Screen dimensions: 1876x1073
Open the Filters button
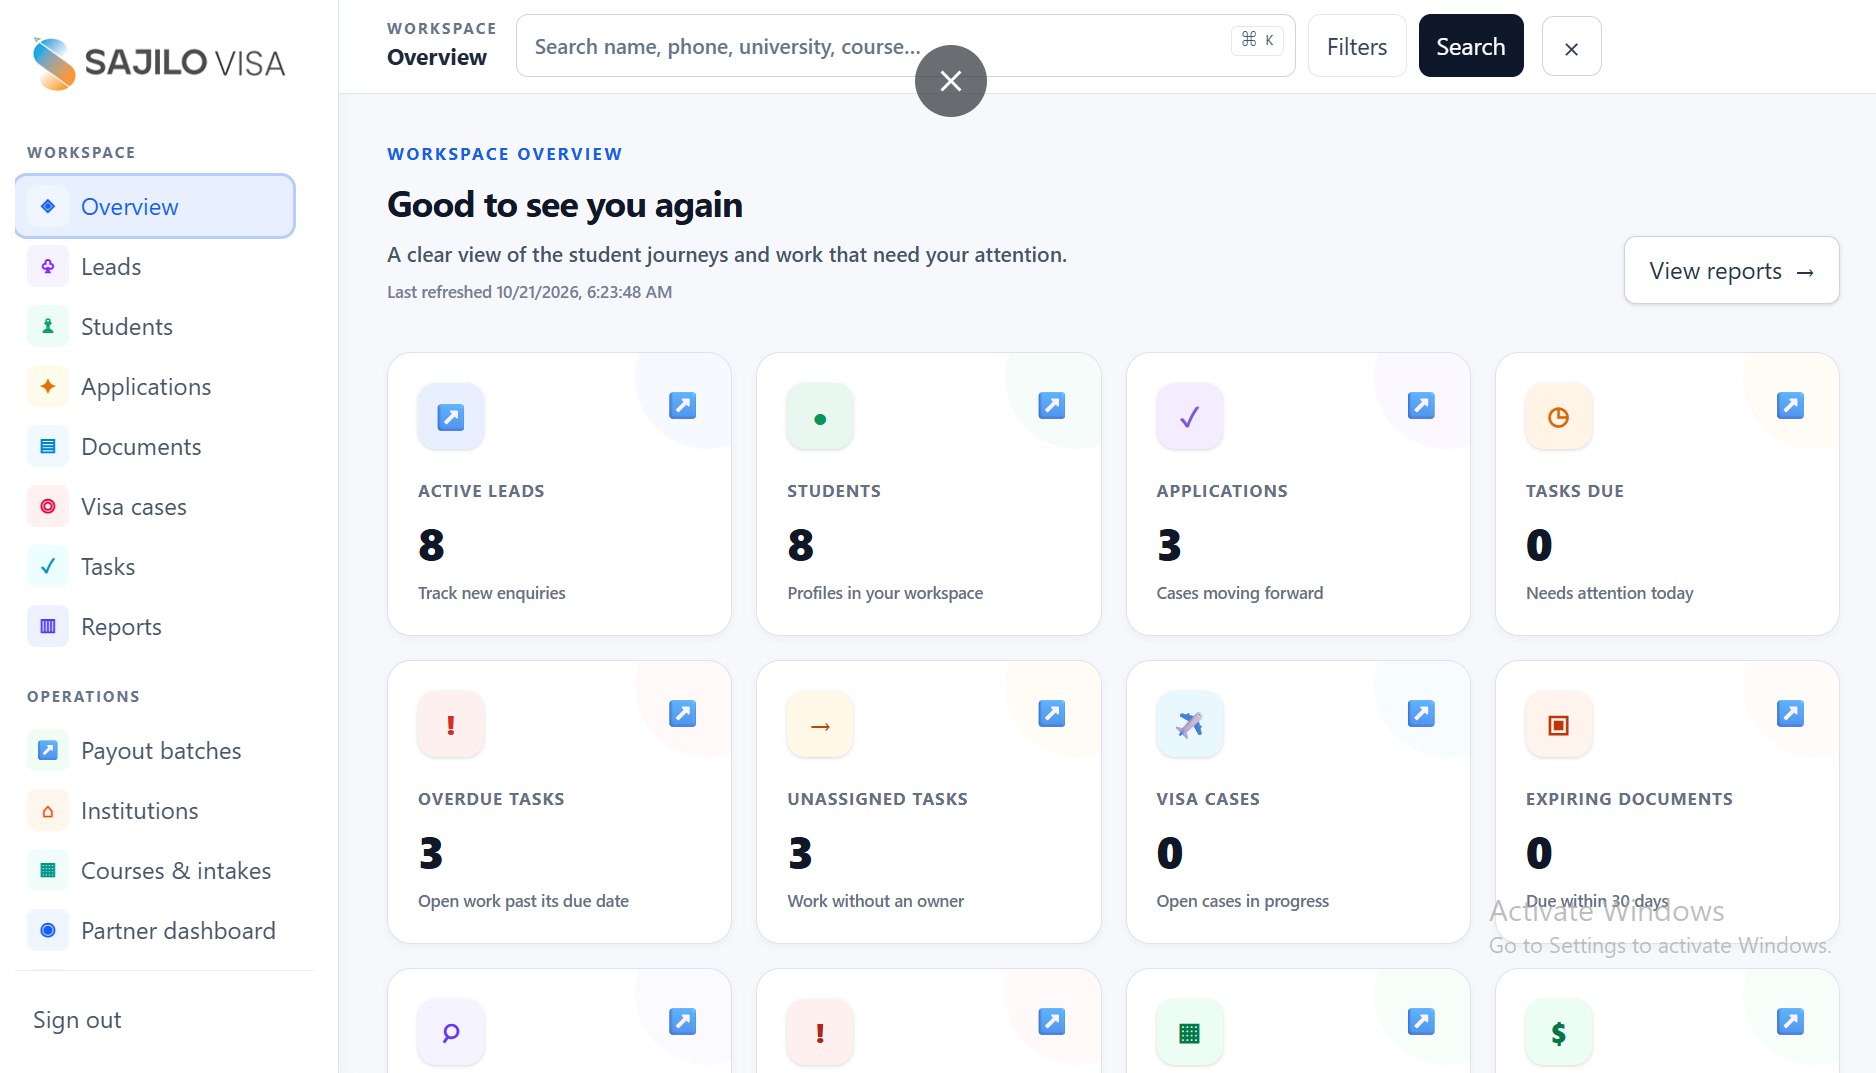(1356, 46)
